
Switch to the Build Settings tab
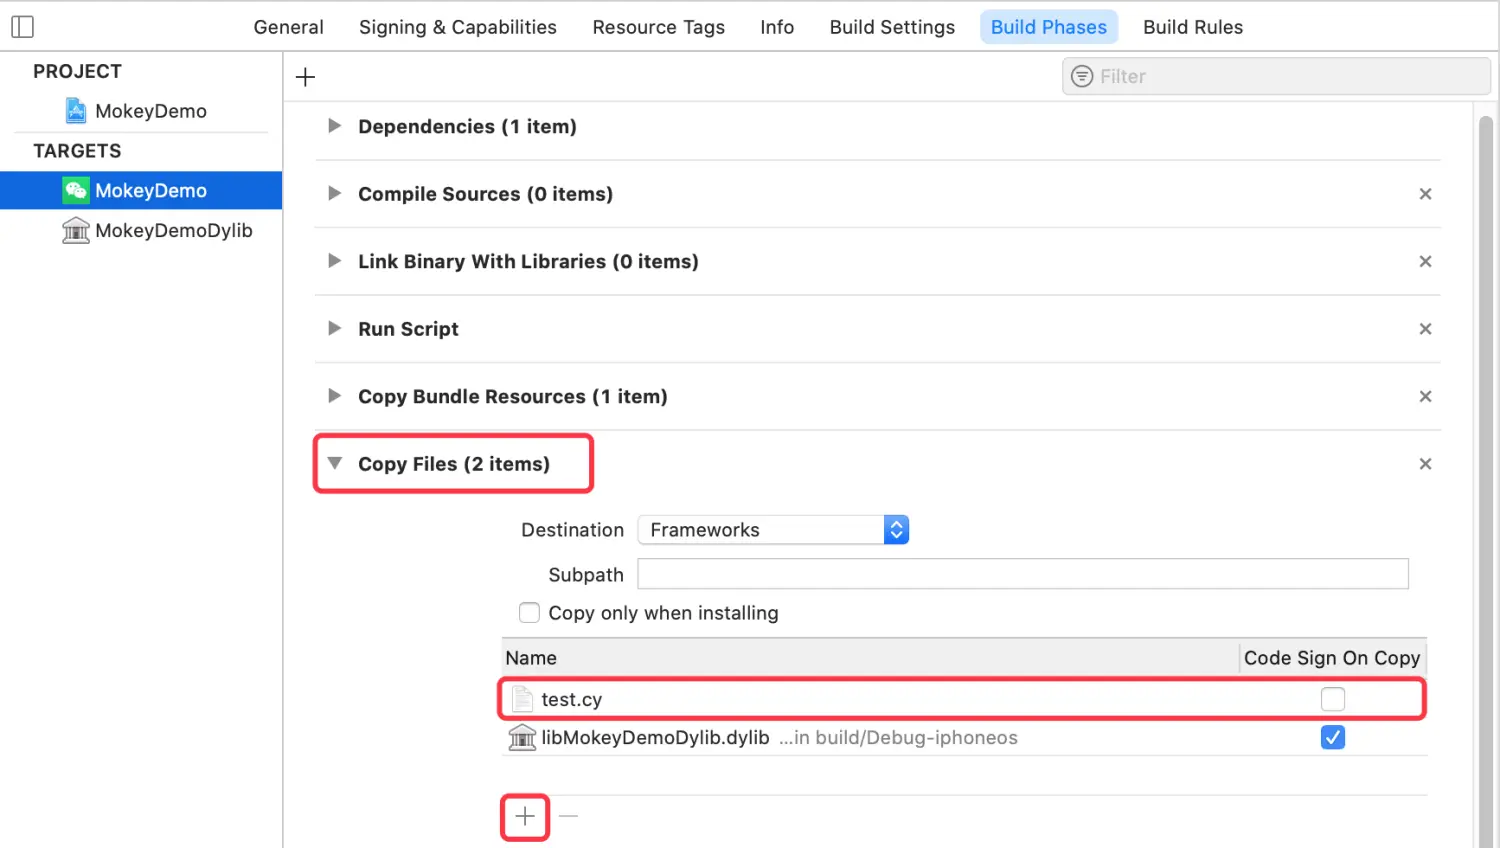(892, 27)
